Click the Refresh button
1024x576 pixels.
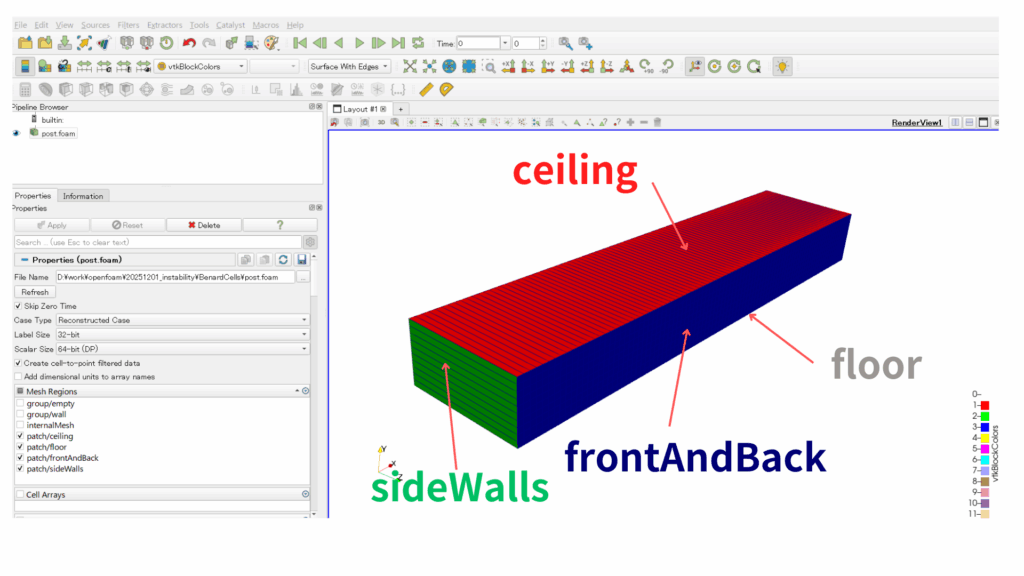tap(34, 291)
